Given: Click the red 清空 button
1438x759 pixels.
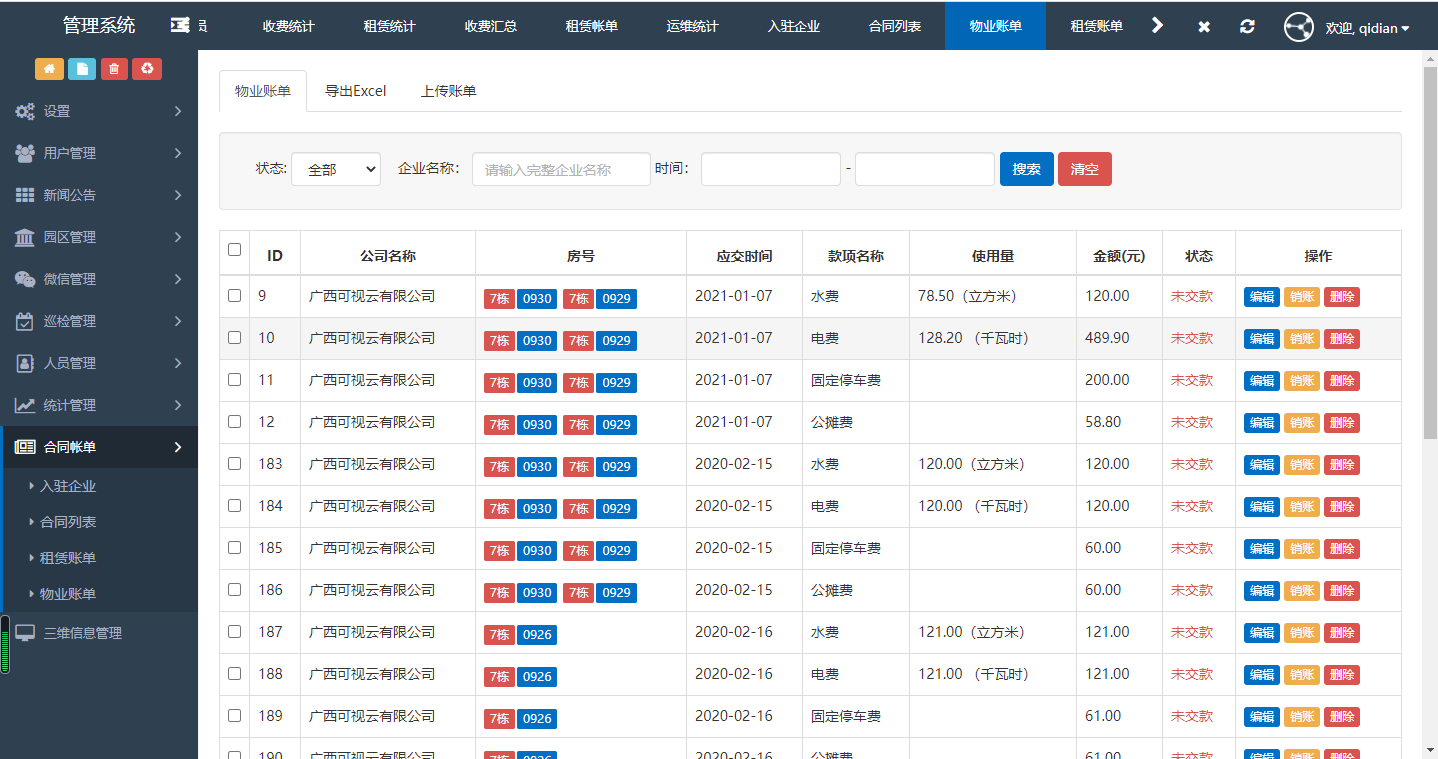Looking at the screenshot, I should tap(1085, 169).
